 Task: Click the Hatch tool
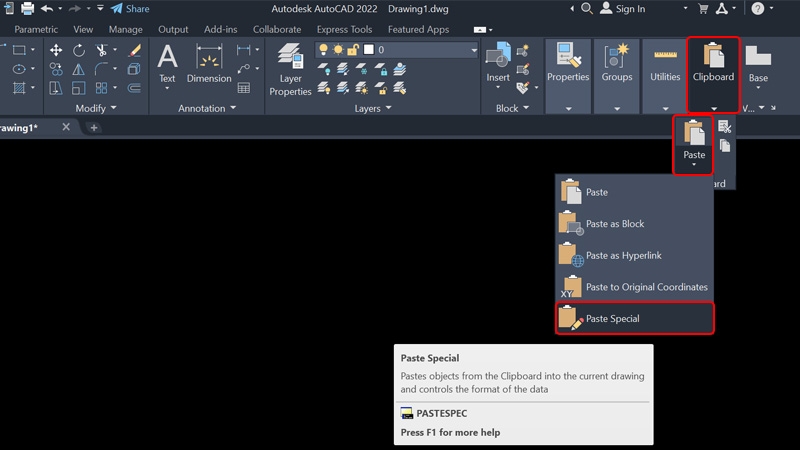pyautogui.click(x=19, y=88)
